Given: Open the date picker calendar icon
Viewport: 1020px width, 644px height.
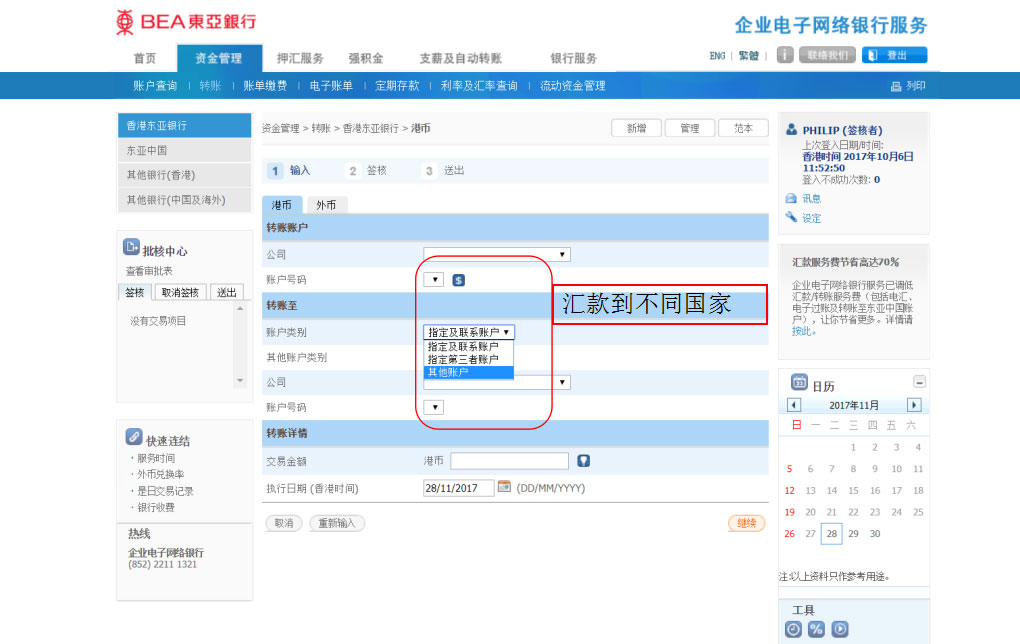Looking at the screenshot, I should (504, 487).
